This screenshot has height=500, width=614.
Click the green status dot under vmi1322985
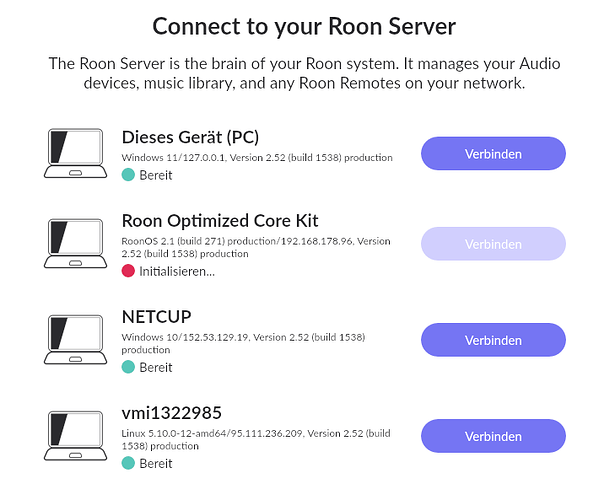pyautogui.click(x=128, y=463)
